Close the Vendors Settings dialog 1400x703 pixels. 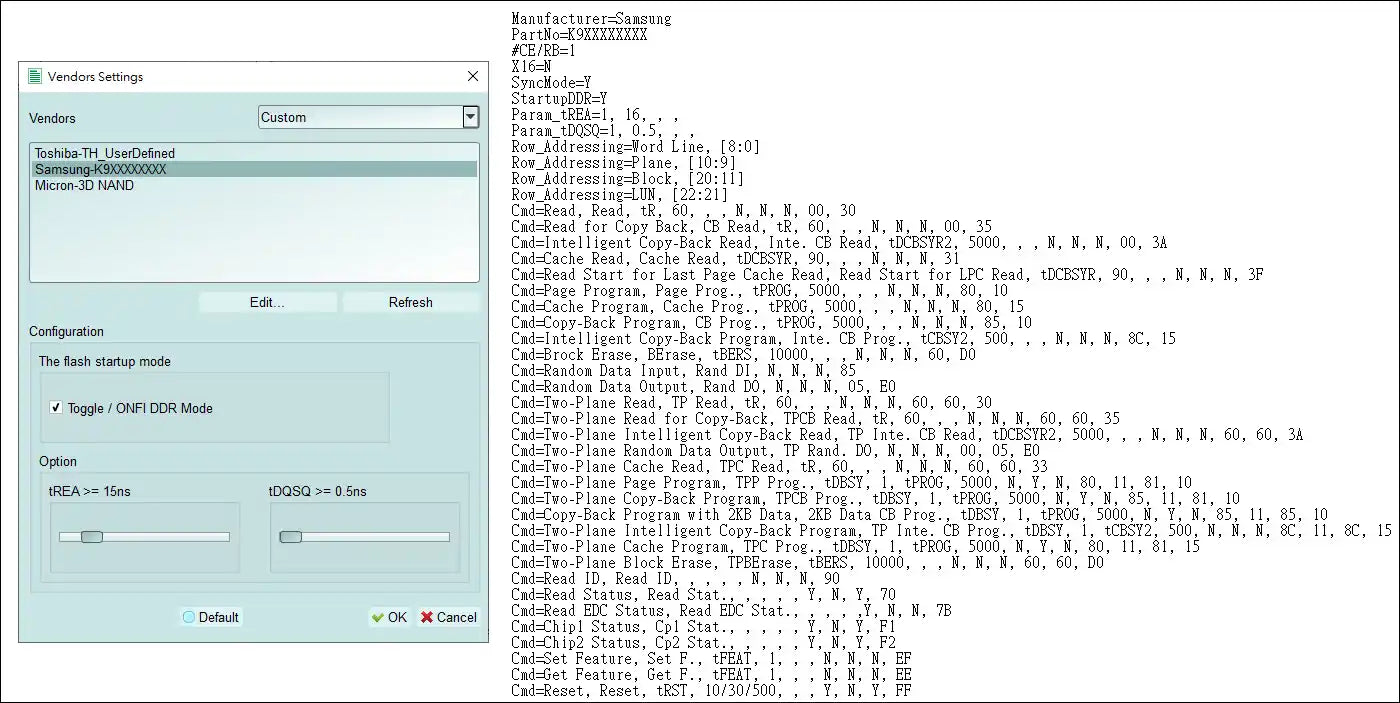(473, 77)
